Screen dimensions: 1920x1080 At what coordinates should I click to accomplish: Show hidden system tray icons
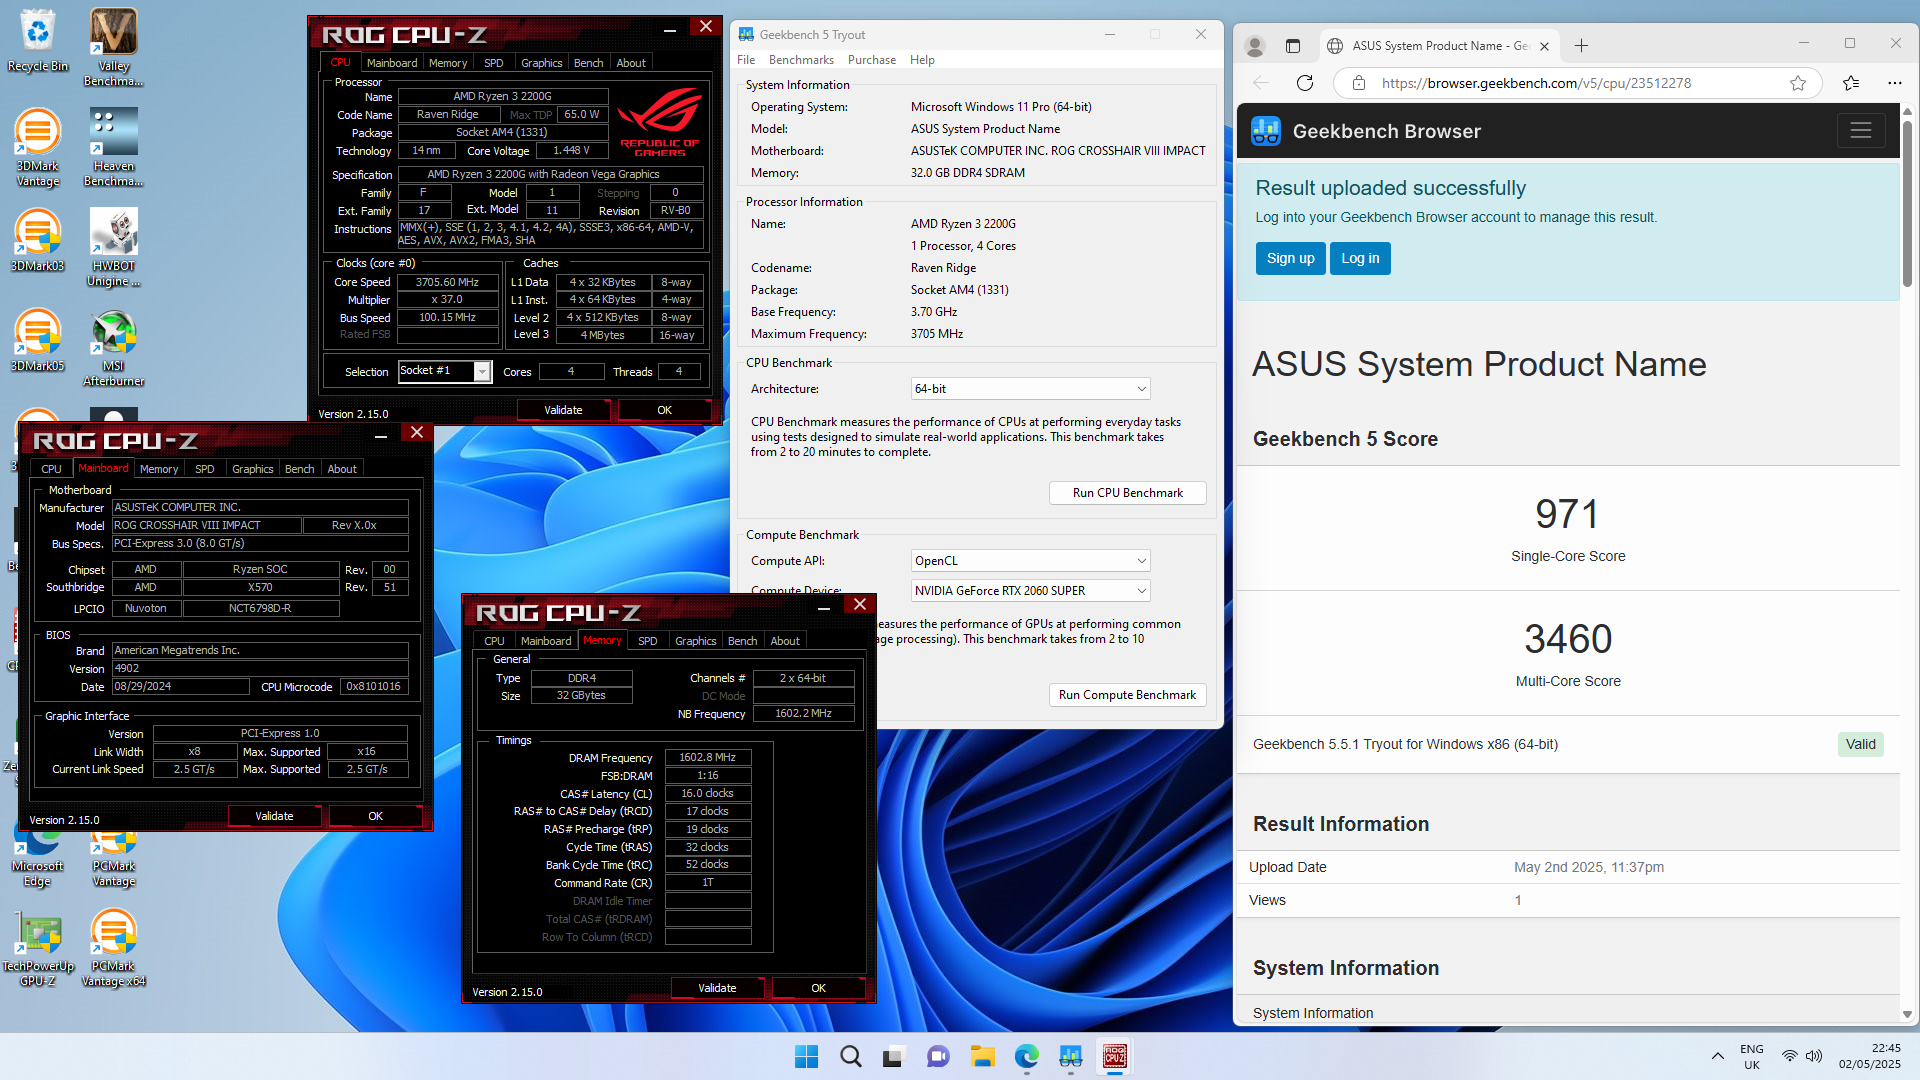click(1717, 1056)
